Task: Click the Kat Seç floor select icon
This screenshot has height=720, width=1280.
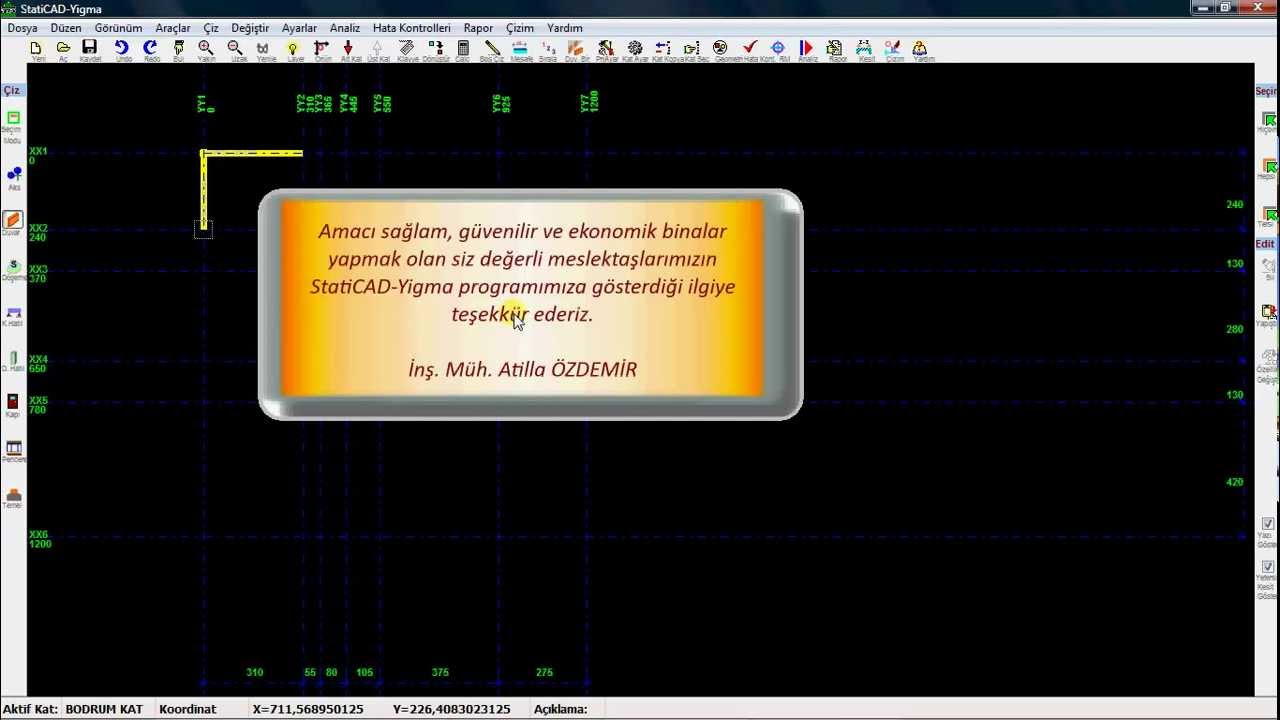Action: (692, 48)
